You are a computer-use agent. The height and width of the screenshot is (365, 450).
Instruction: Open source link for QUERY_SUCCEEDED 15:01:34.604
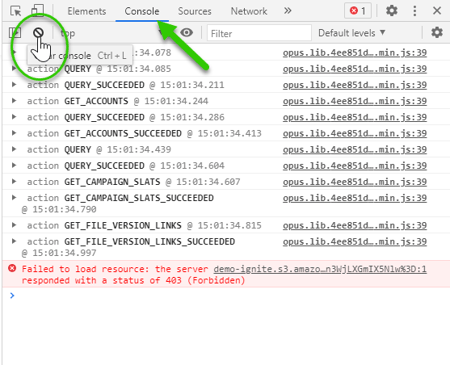pos(355,166)
